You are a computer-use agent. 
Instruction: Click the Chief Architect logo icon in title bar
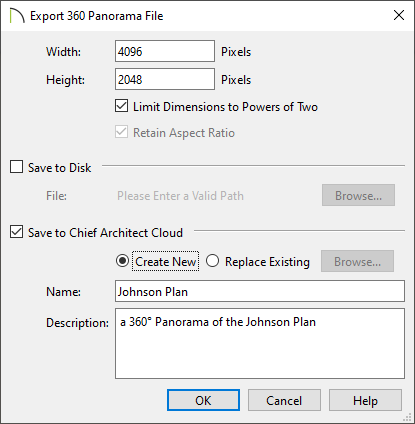click(x=17, y=16)
